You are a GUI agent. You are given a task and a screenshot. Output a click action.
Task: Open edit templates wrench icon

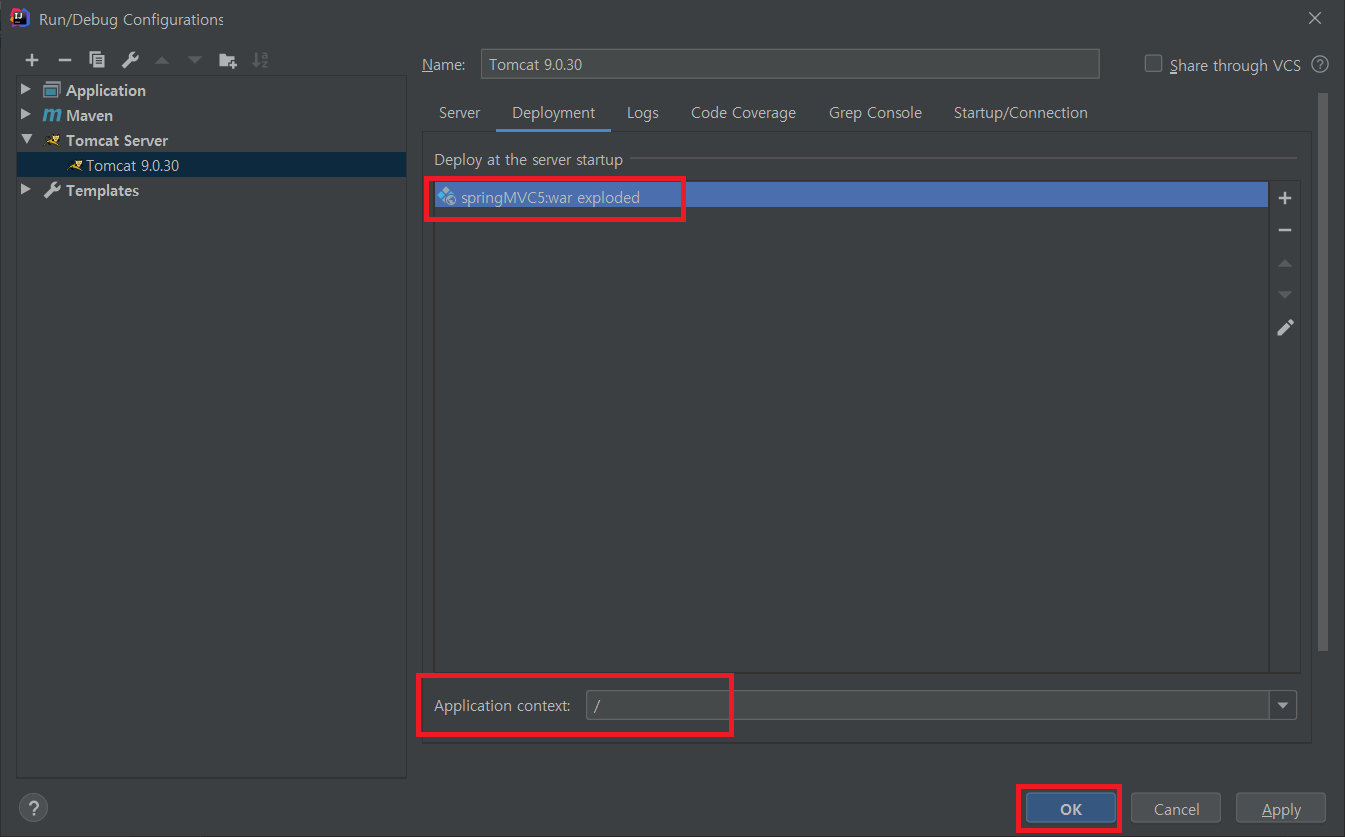[130, 60]
